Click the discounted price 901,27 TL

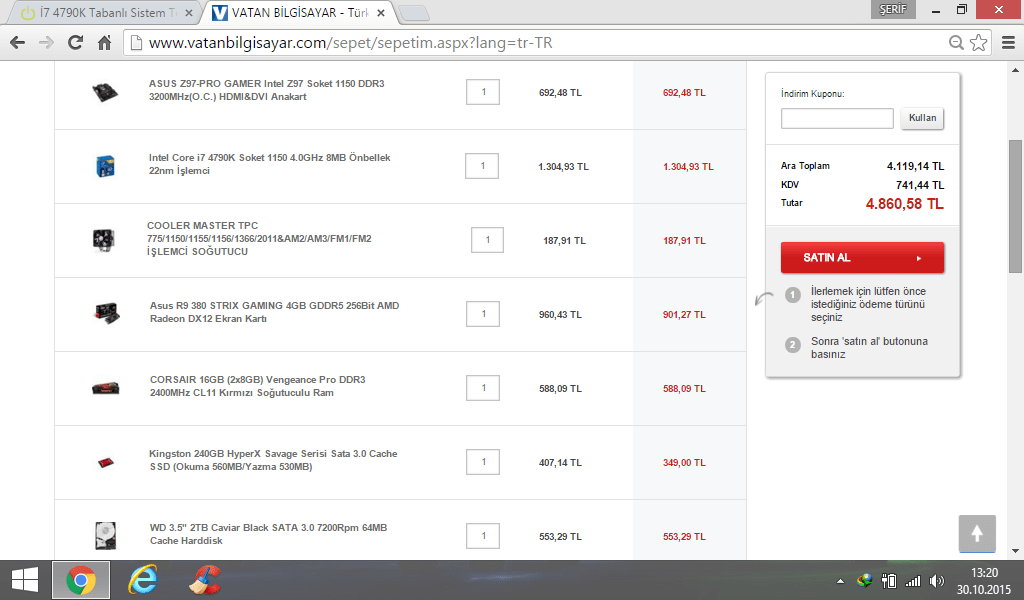click(x=684, y=315)
